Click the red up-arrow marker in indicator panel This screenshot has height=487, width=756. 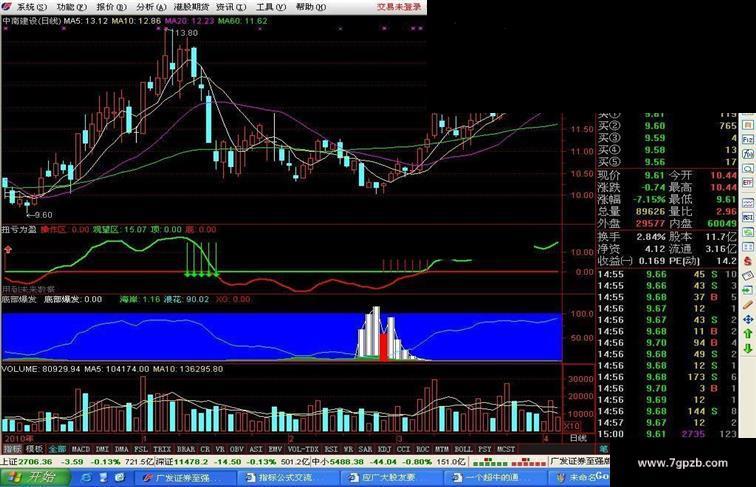tap(8, 249)
